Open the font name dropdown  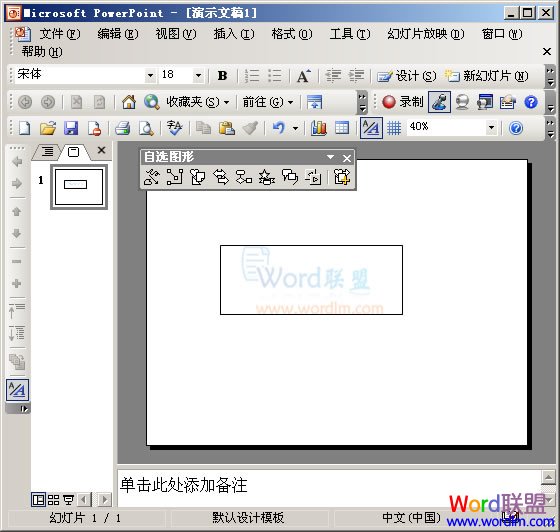click(x=150, y=75)
